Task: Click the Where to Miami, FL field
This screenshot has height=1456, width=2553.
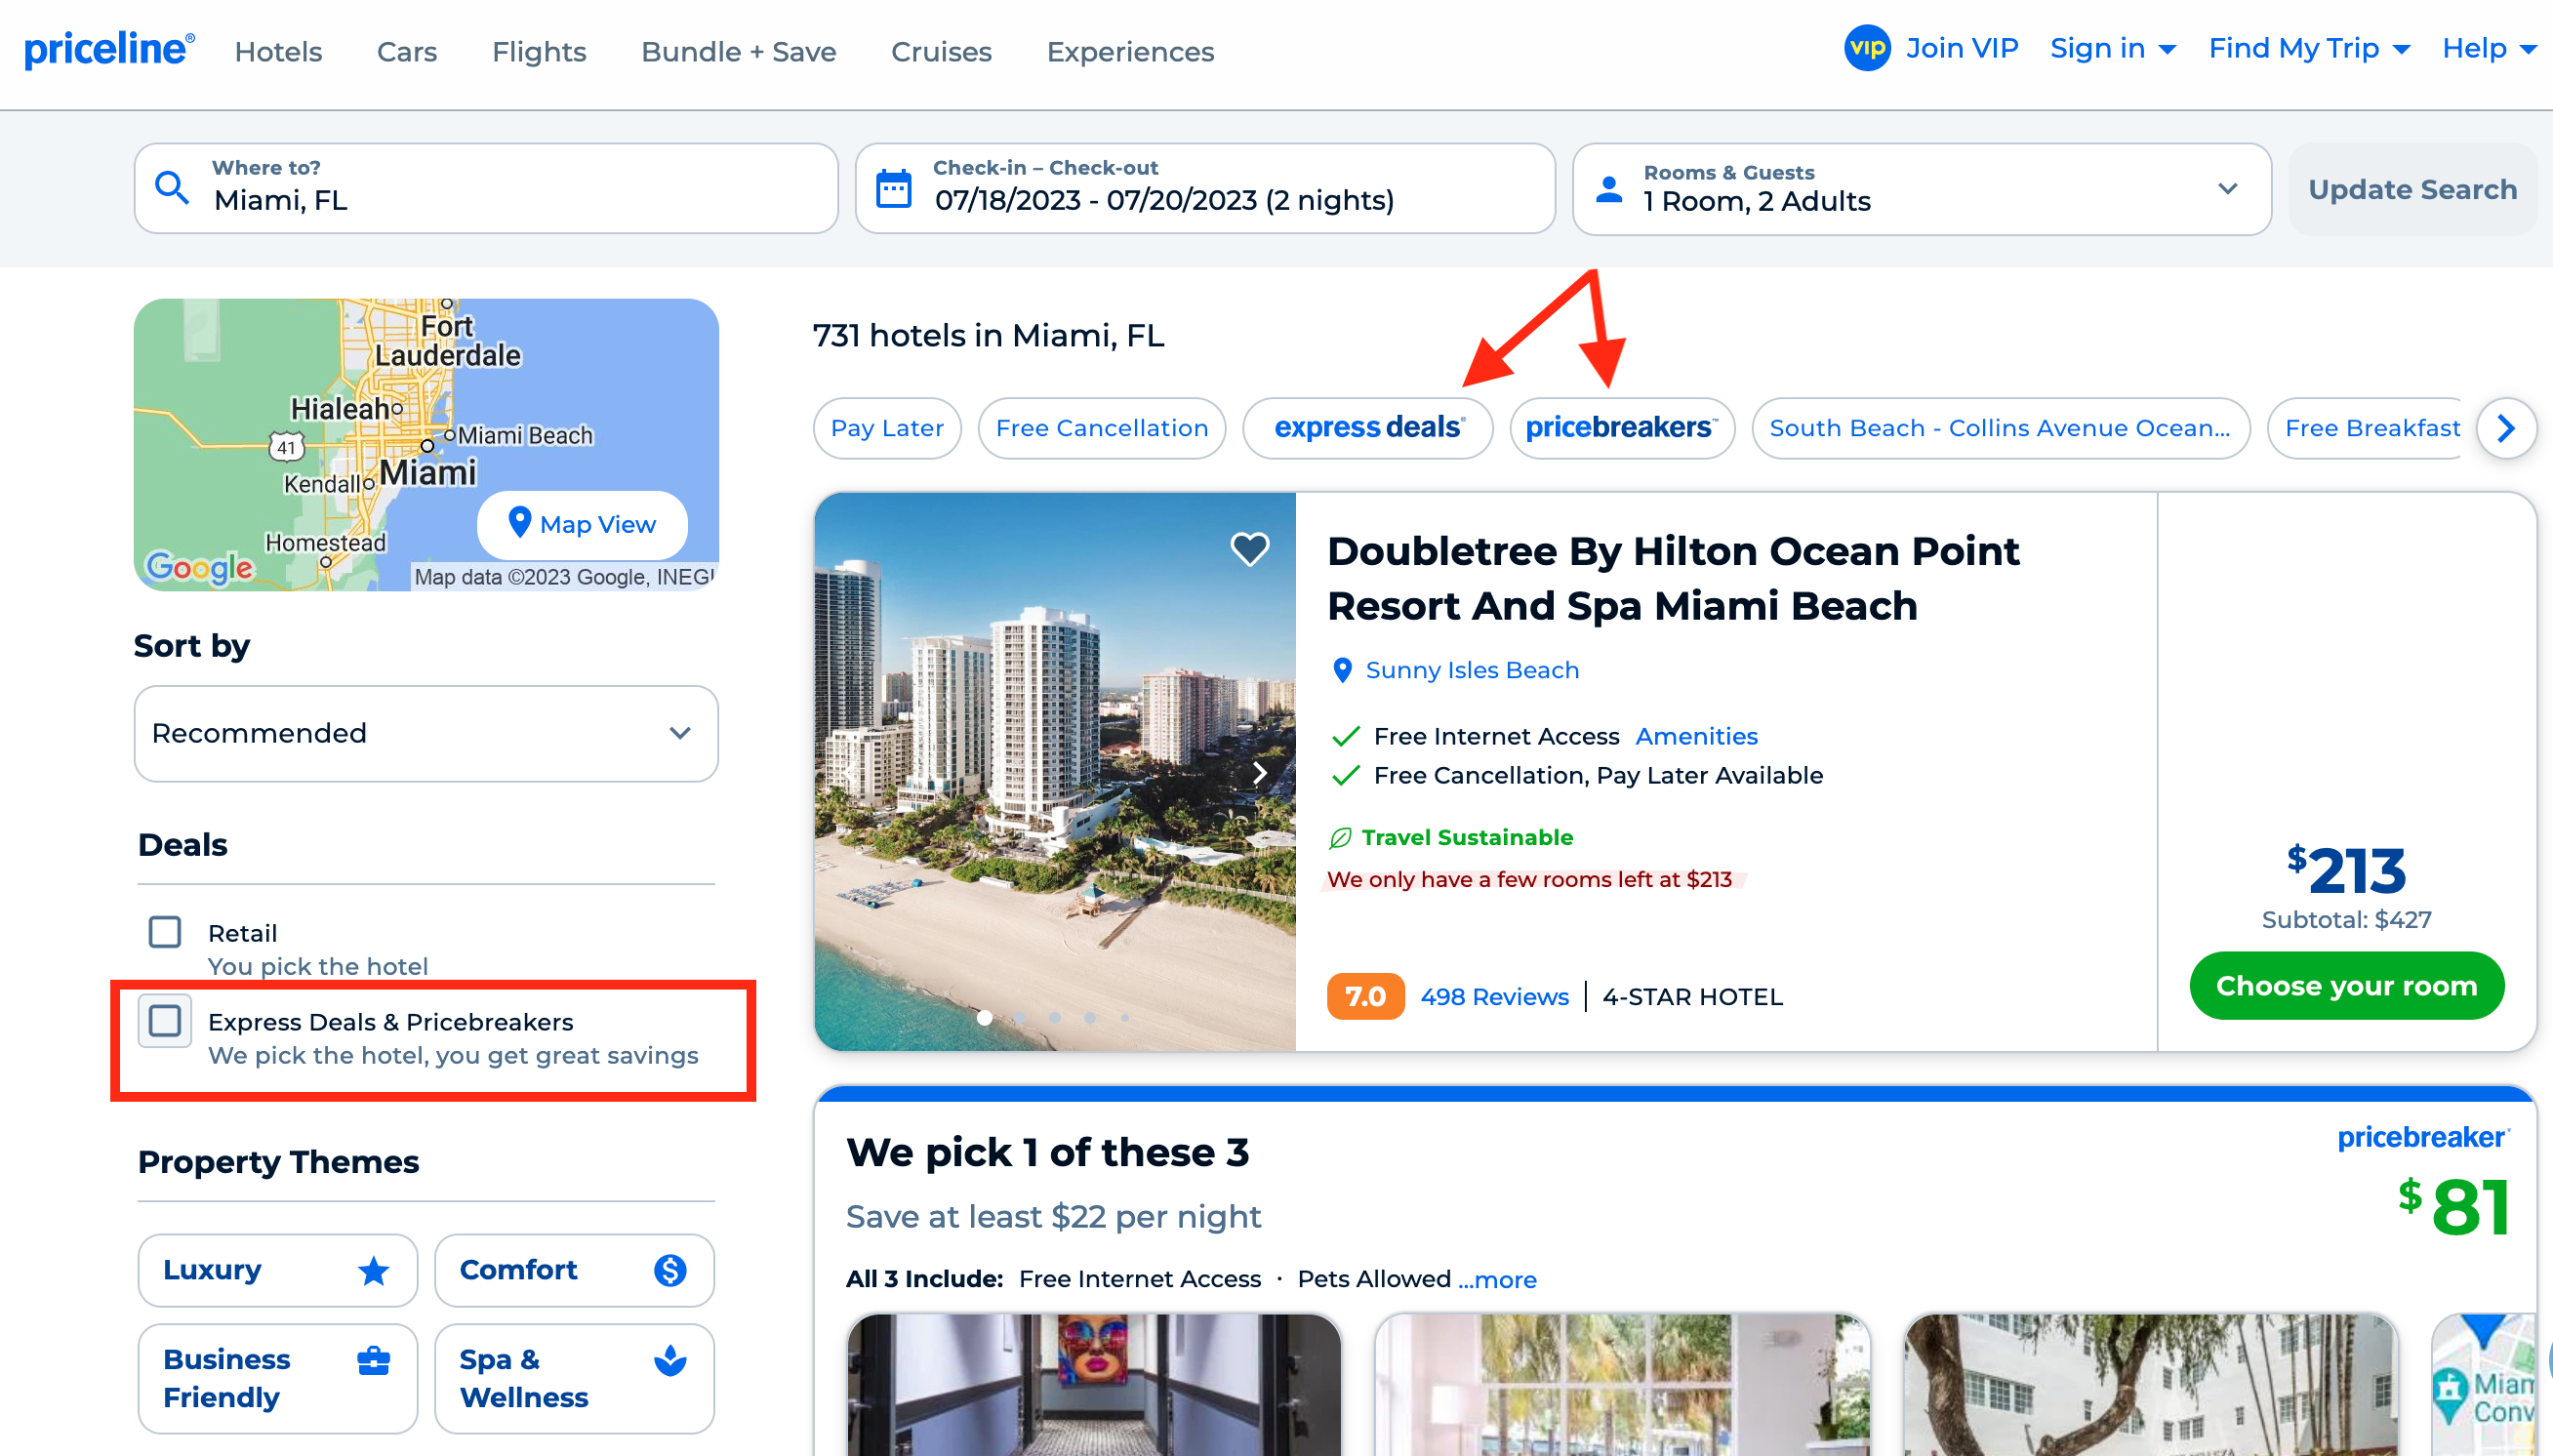Action: [486, 188]
